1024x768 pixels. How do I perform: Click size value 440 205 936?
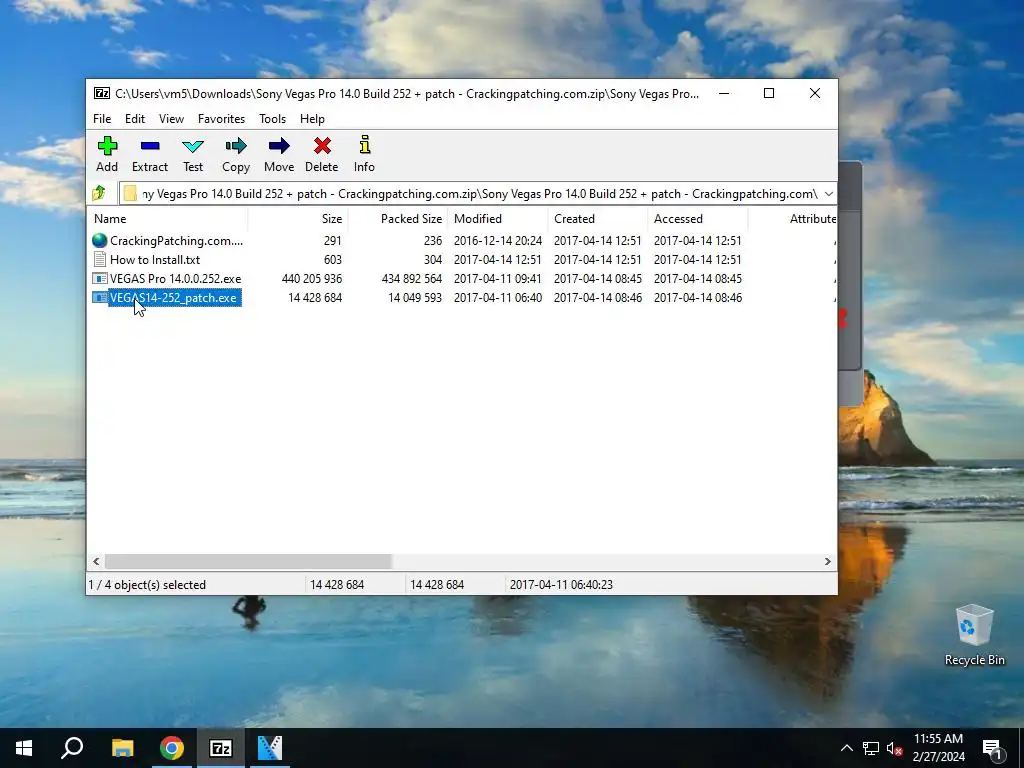coord(312,278)
